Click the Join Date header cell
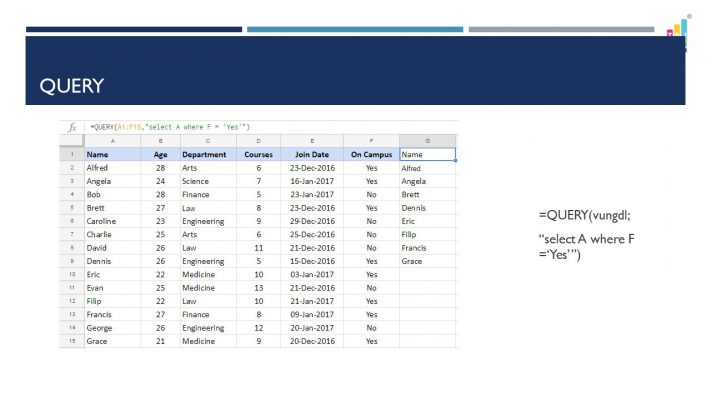Image resolution: width=711 pixels, height=400 pixels. click(312, 155)
